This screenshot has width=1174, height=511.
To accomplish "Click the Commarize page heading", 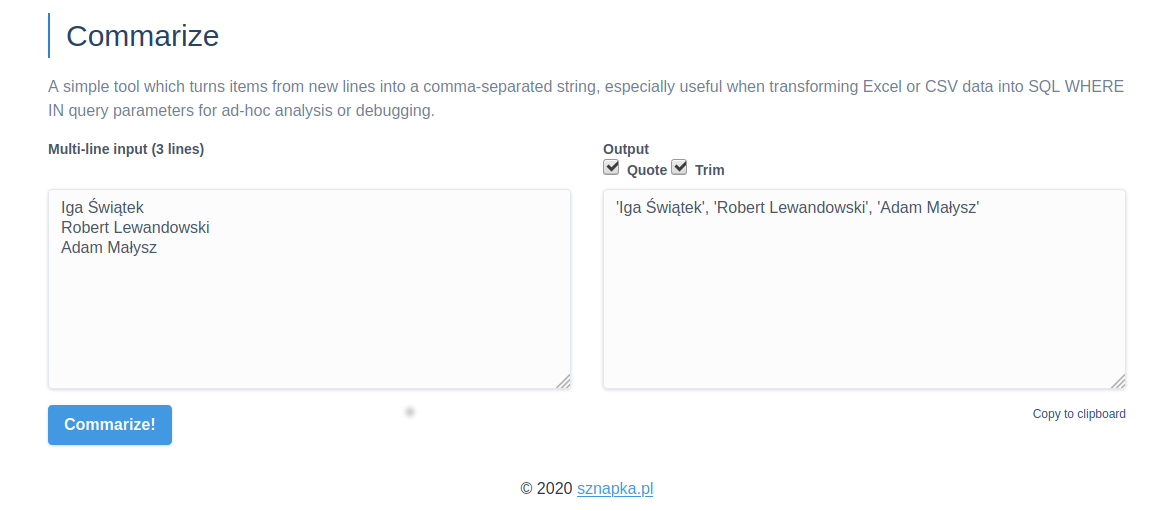I will tap(142, 36).
